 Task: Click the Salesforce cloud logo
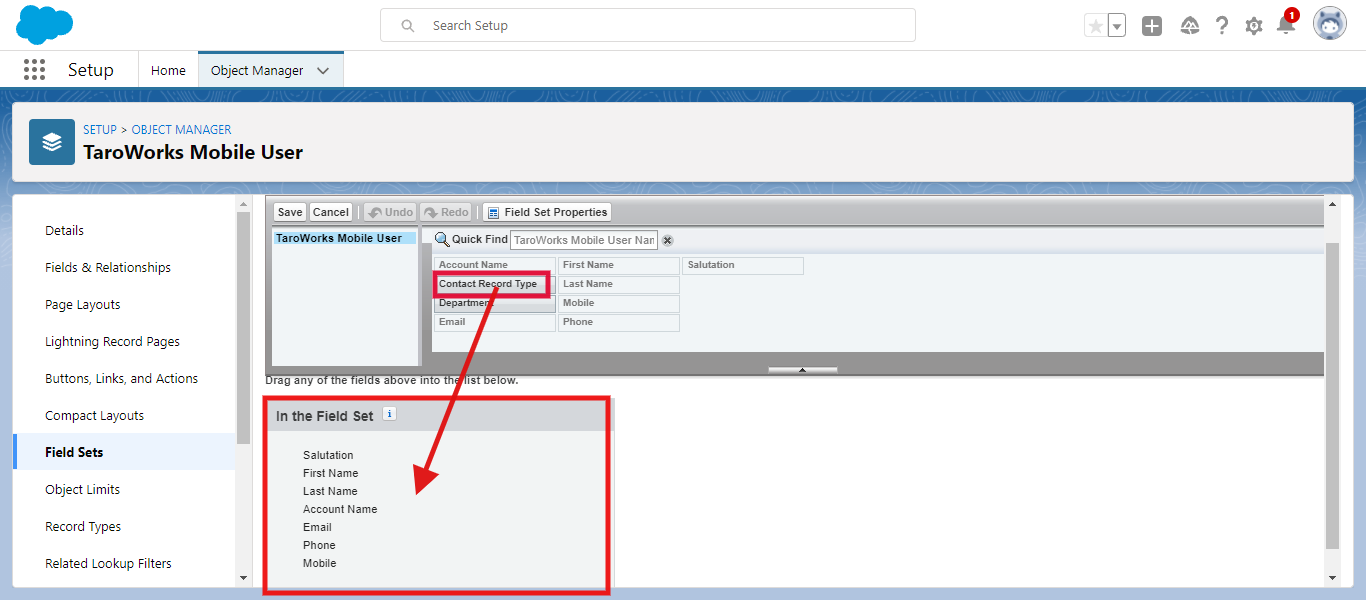(x=45, y=24)
